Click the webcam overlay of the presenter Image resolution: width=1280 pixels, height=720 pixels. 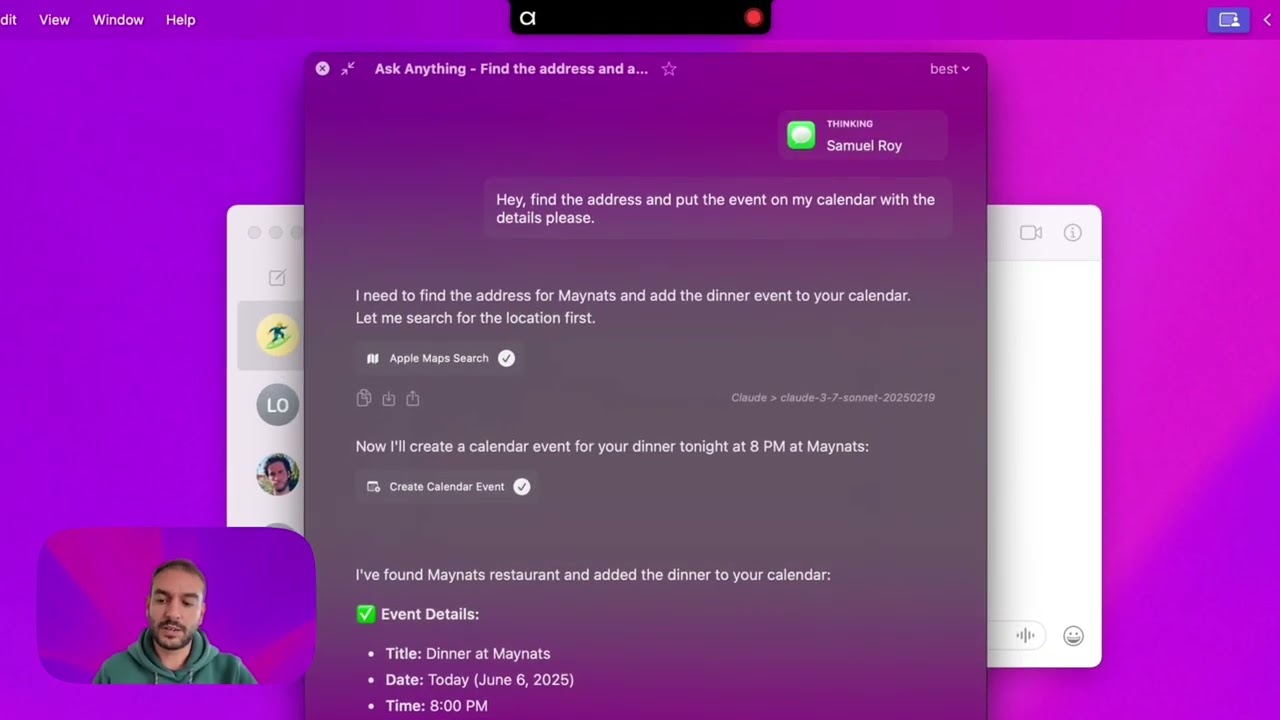coord(177,607)
